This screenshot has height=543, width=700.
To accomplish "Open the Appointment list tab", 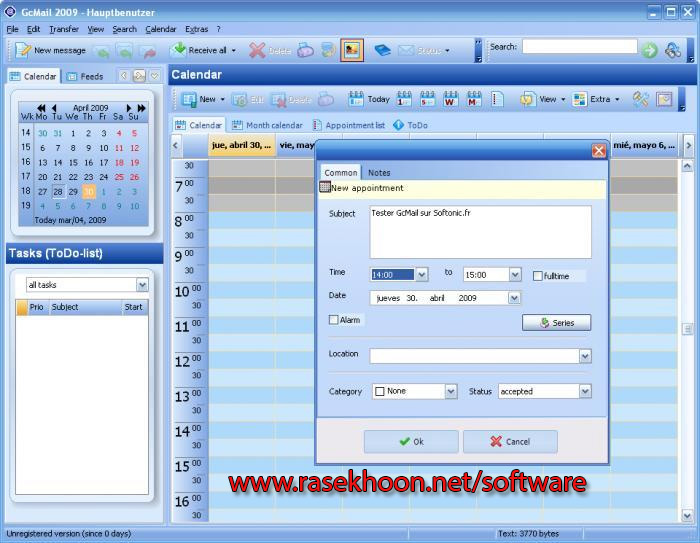I will coord(349,125).
